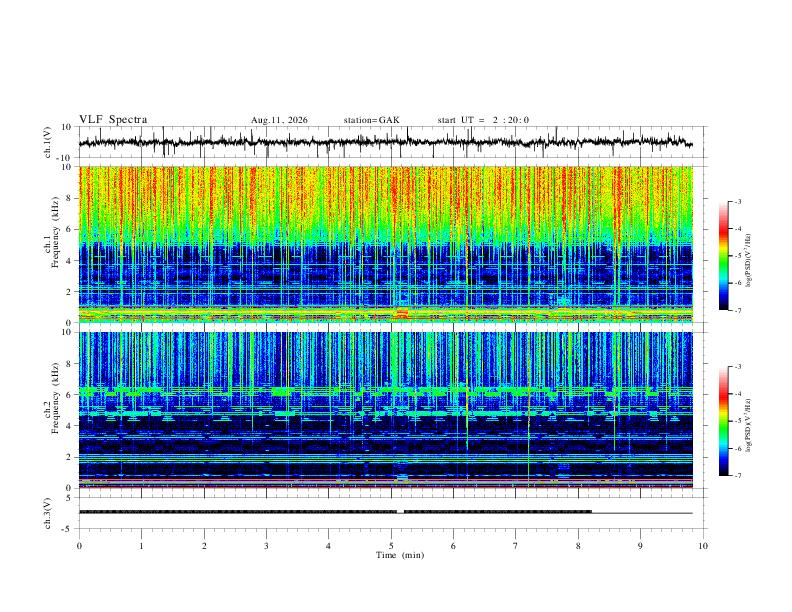
Task: Click the ch.1(V) waveform trace
Action: tap(385, 142)
